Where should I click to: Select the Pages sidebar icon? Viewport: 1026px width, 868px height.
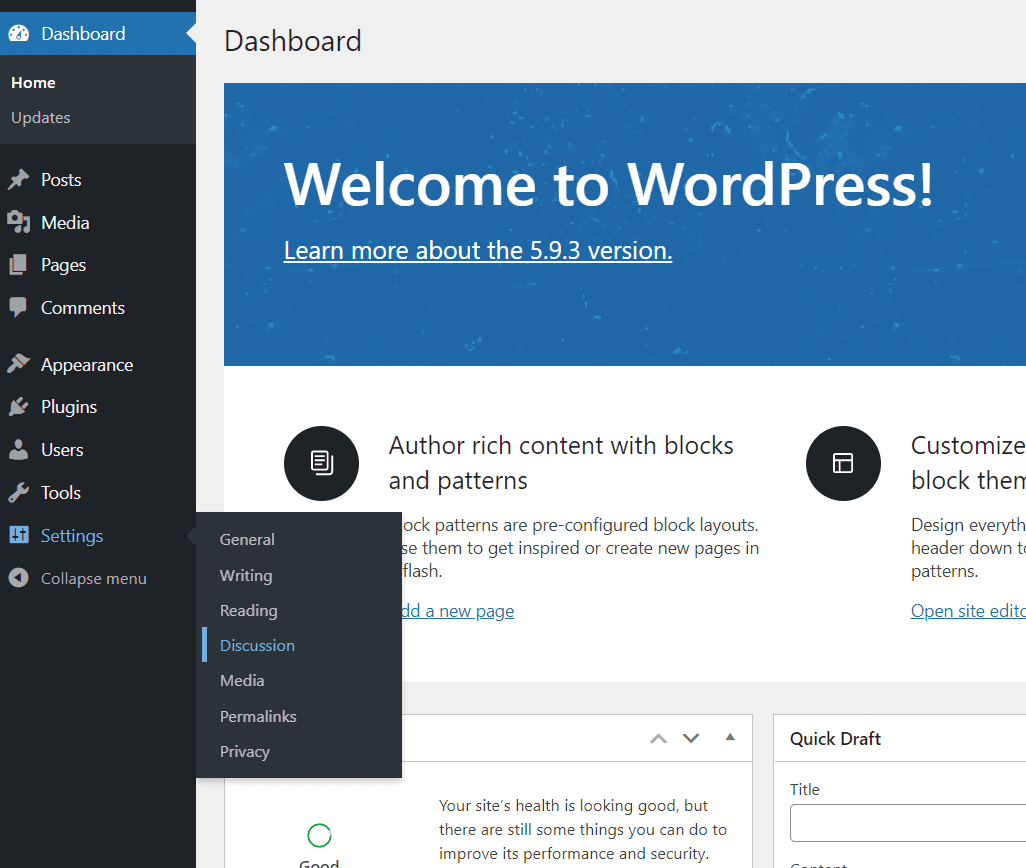pyautogui.click(x=21, y=265)
